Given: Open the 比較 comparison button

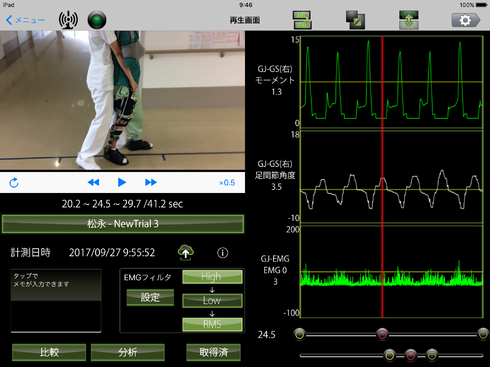Looking at the screenshot, I should click(x=49, y=352).
